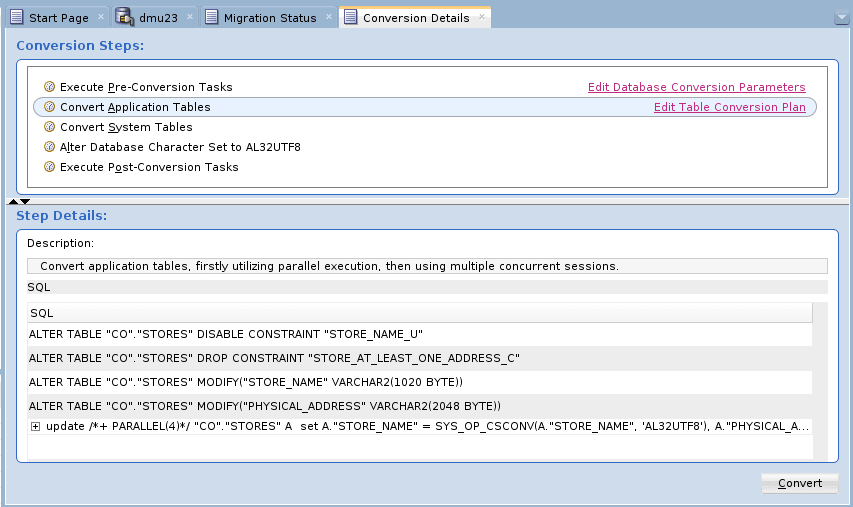Open Edit Table Conversion Plan link
Image resolution: width=853 pixels, height=507 pixels.
(730, 107)
